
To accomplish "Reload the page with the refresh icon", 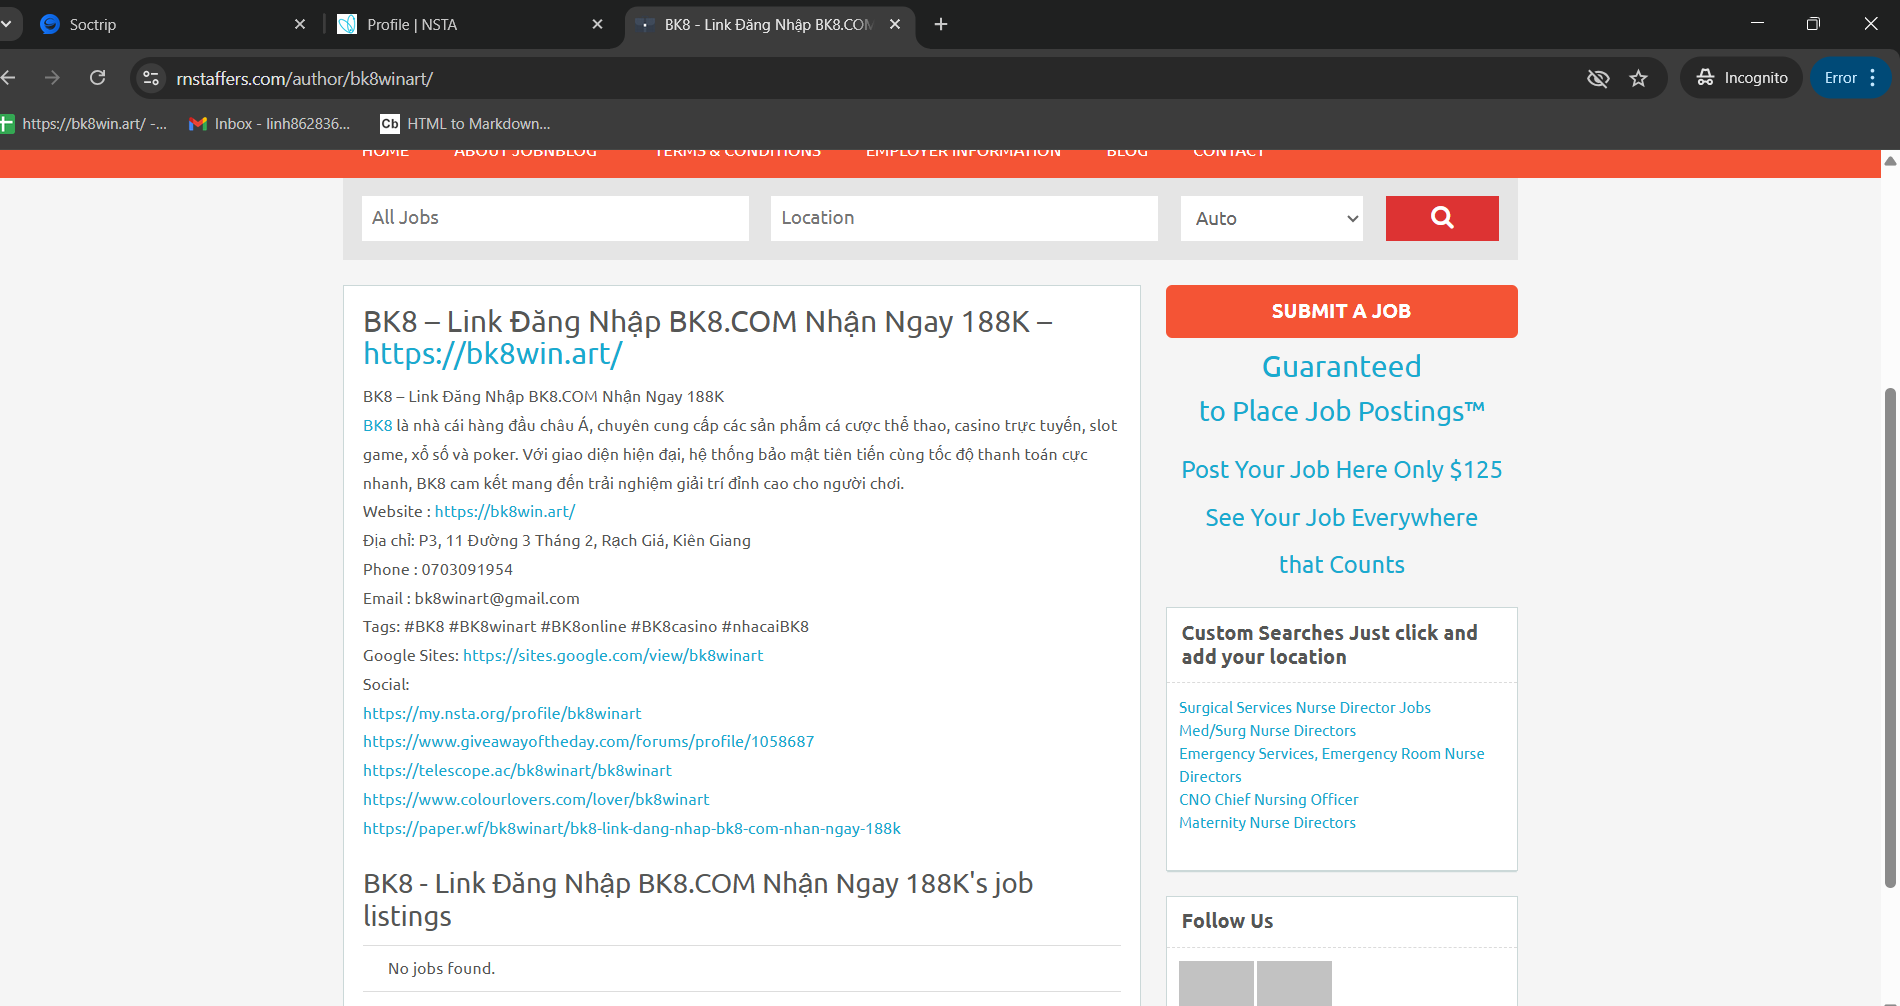I will (x=97, y=78).
